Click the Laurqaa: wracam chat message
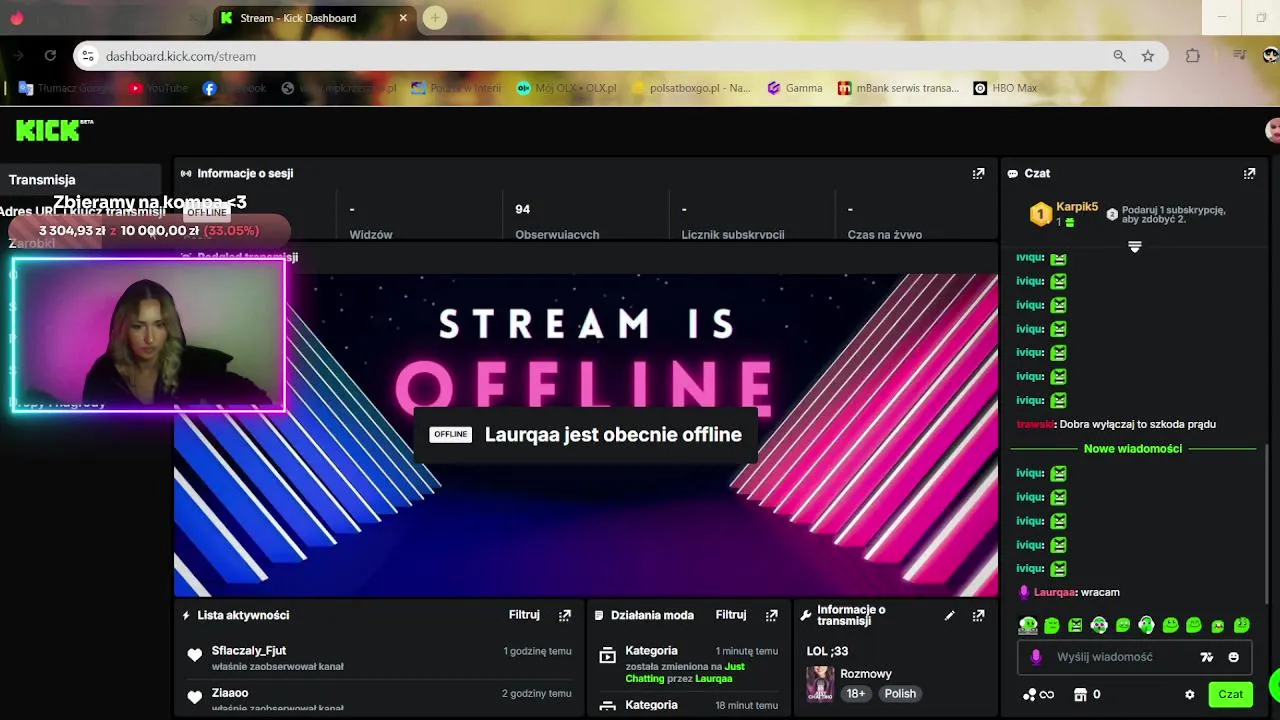This screenshot has width=1280, height=720. pos(1068,592)
